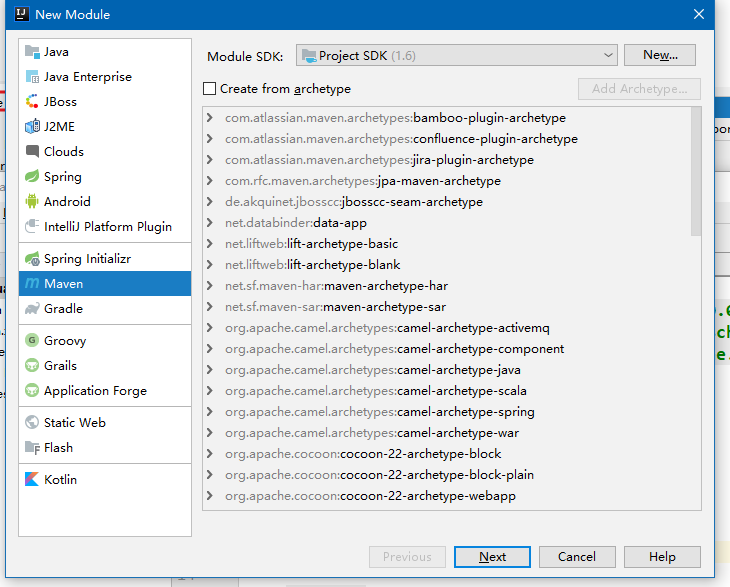Click IntelliJ logo in title bar
The height and width of the screenshot is (587, 730).
(x=22, y=14)
